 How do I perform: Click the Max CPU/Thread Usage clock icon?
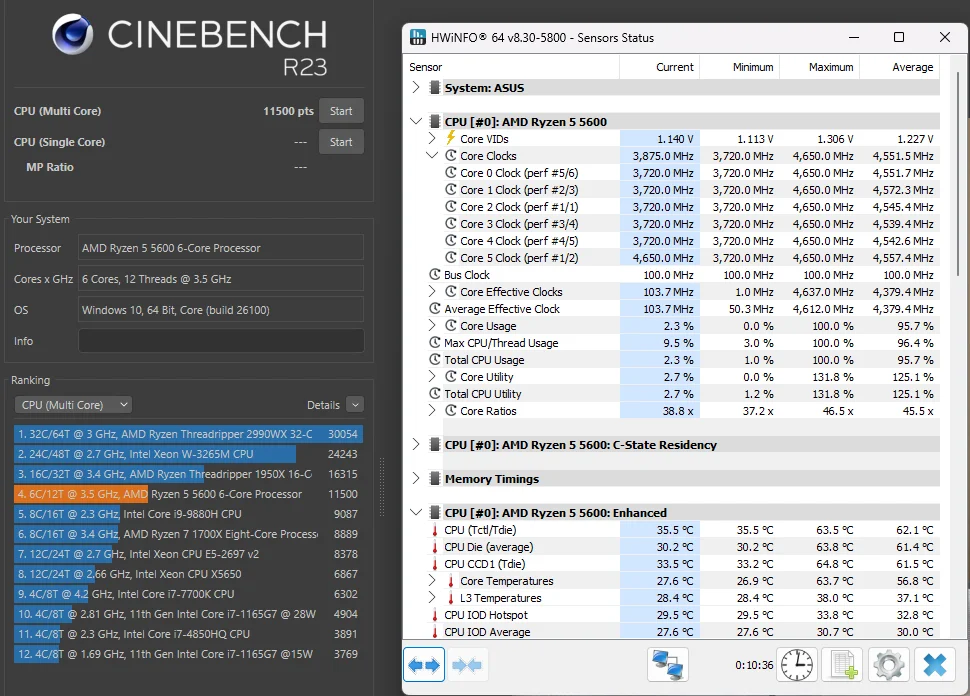click(x=435, y=342)
